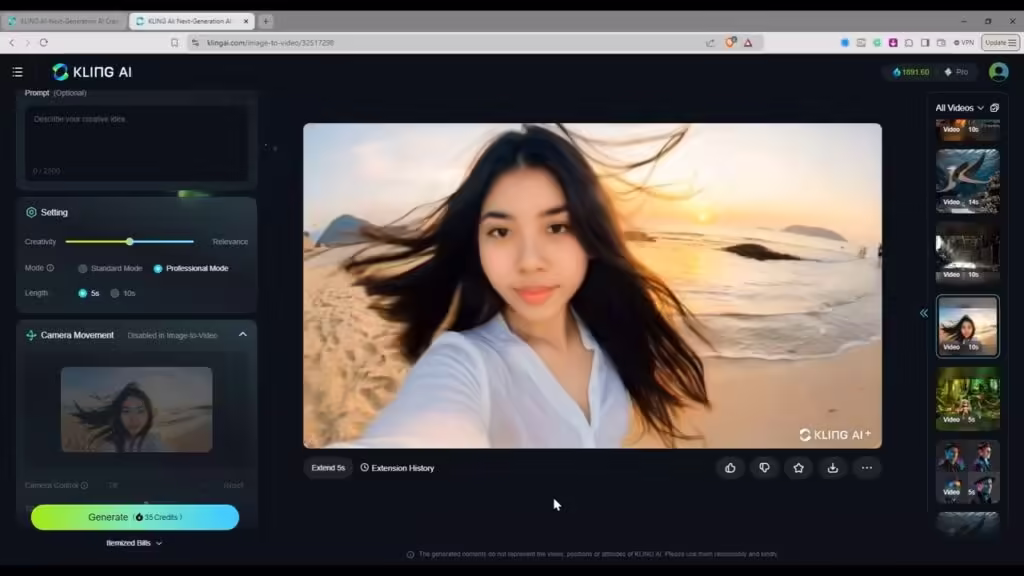Click the blue browser extension icon

(x=845, y=42)
